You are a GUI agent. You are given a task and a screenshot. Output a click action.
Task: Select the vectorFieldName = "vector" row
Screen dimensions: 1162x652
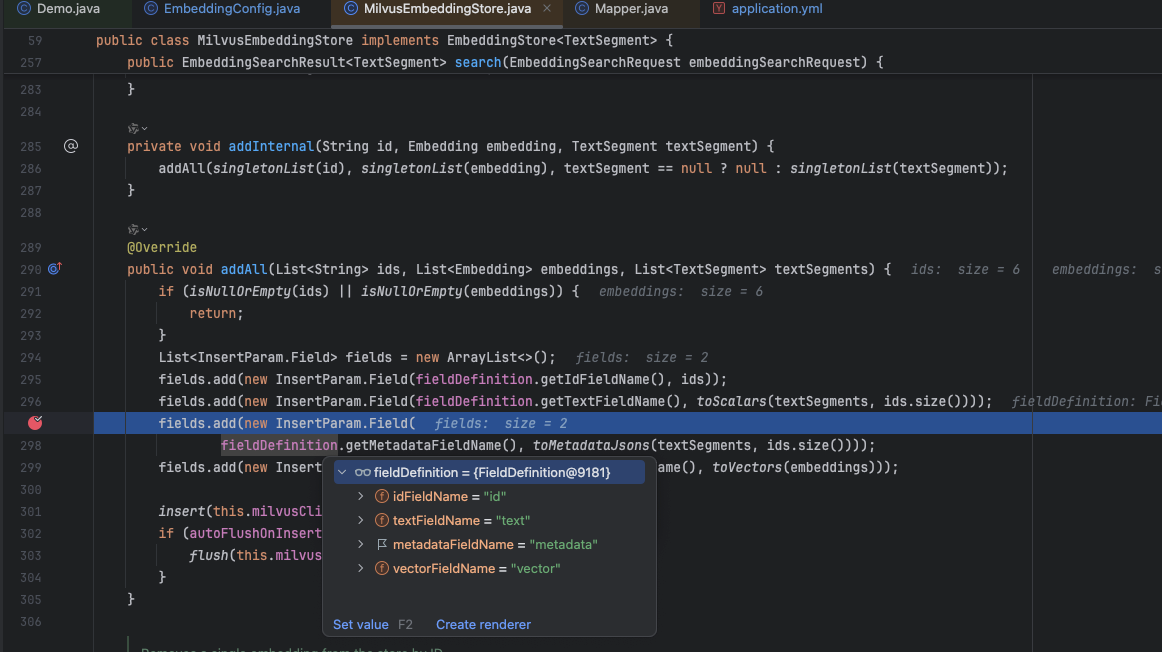point(489,569)
